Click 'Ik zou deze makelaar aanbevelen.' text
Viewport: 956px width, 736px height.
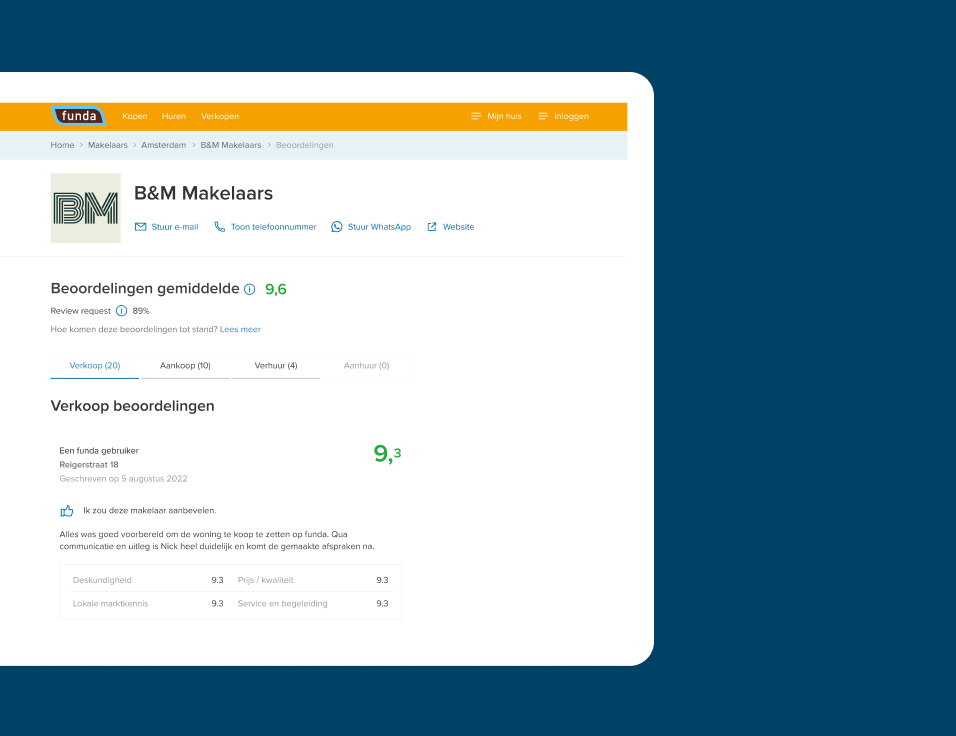pos(149,510)
